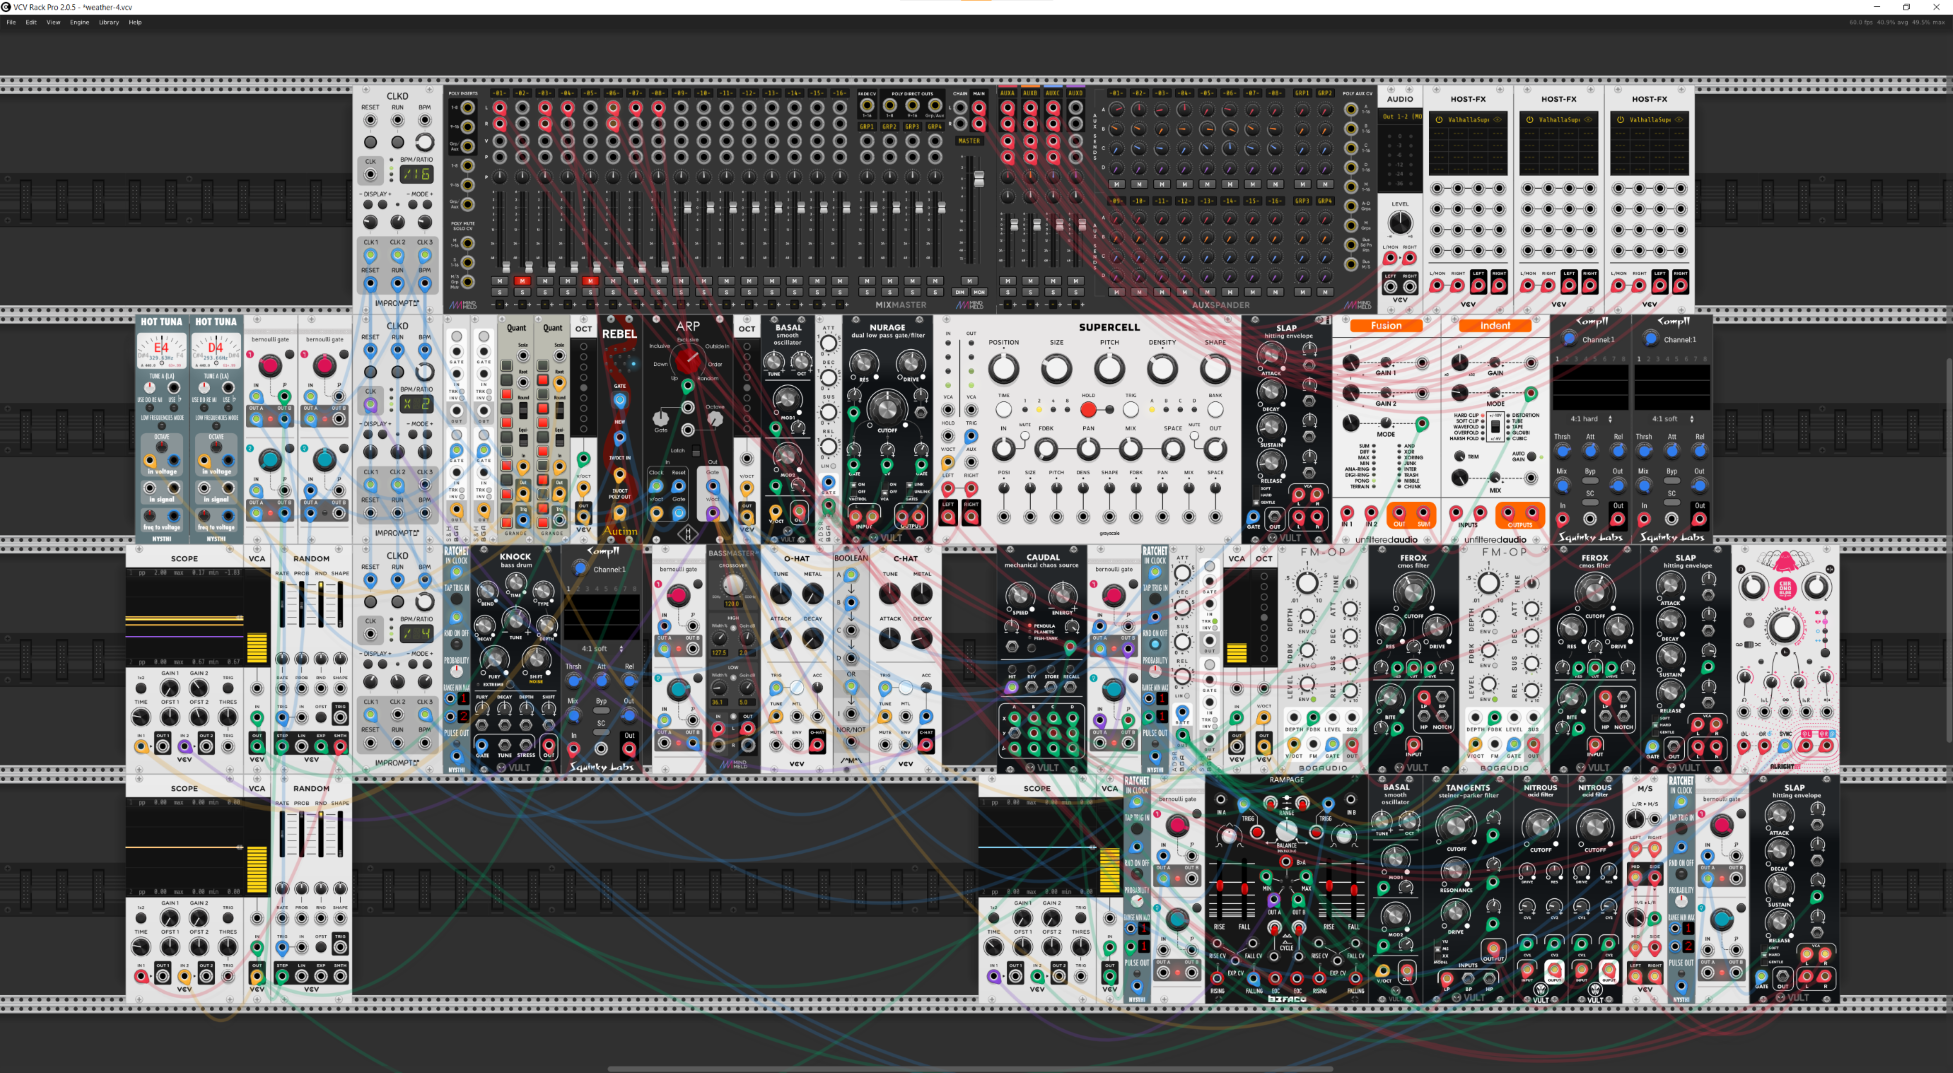Image resolution: width=1953 pixels, height=1073 pixels.
Task: Click the Bassmaster 120.0 crossover value
Action: point(731,604)
